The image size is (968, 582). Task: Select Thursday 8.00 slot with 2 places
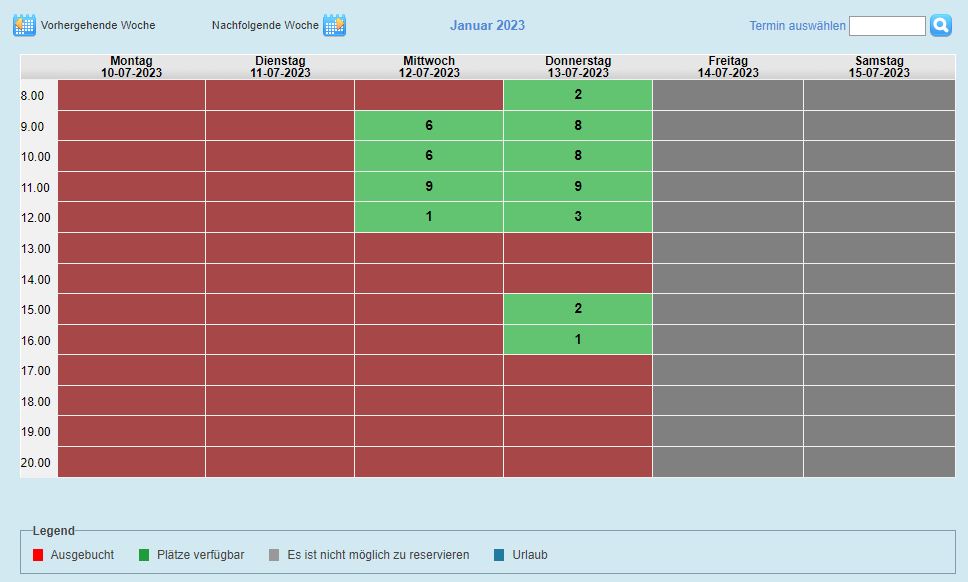[x=578, y=95]
